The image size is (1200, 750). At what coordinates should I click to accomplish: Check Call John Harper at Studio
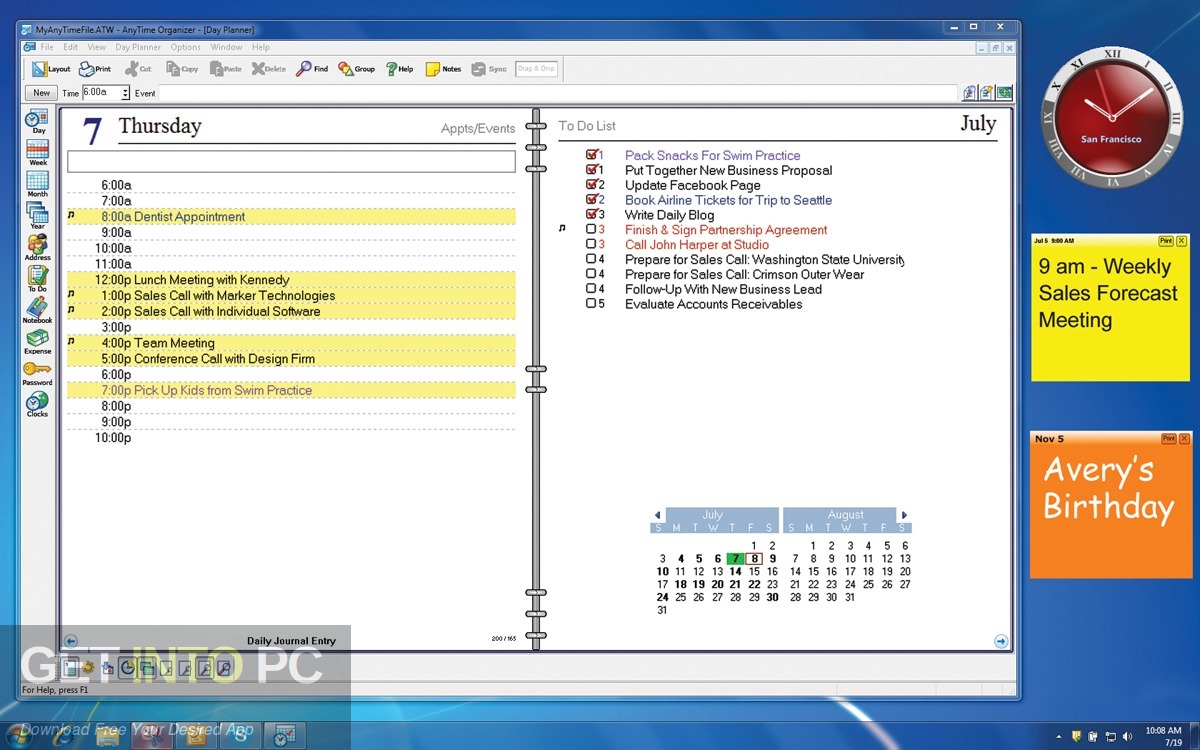point(591,244)
